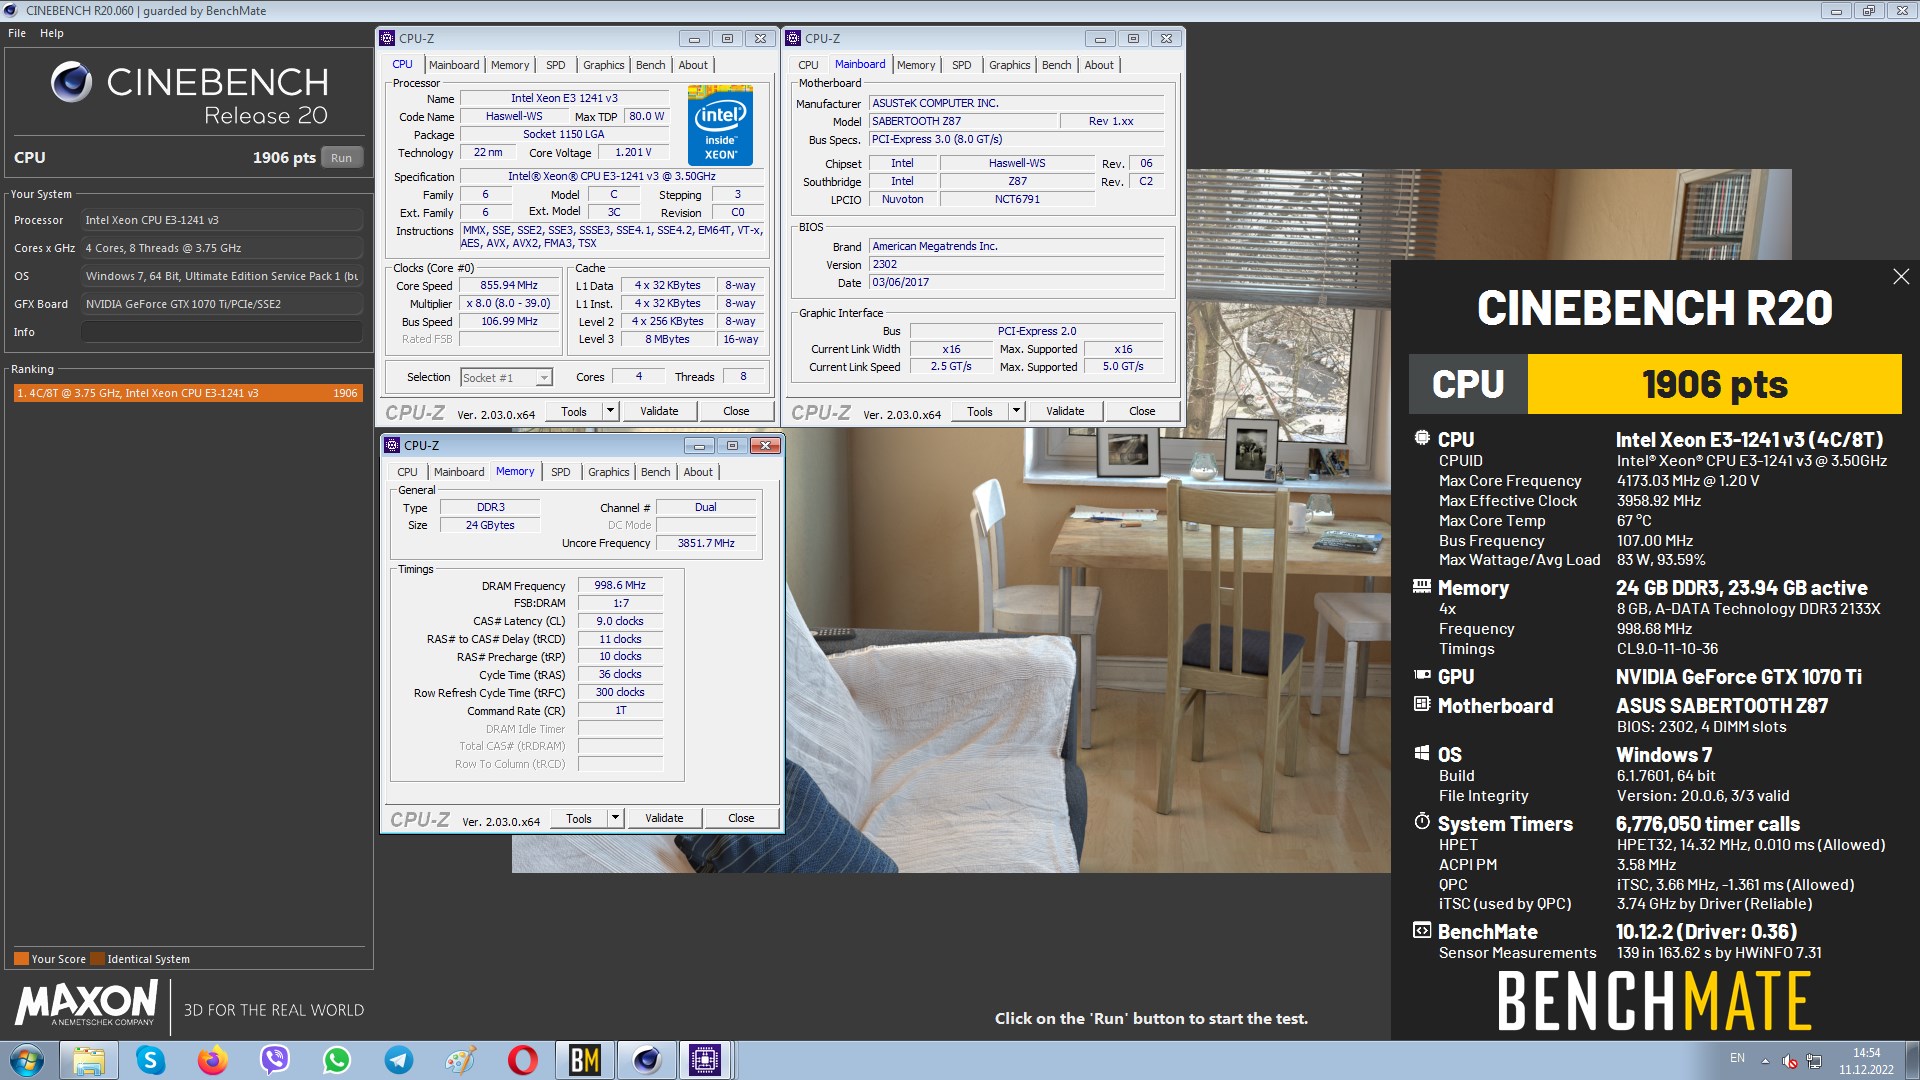1920x1080 pixels.
Task: Open Paint from the taskbar
Action: (x=460, y=1060)
